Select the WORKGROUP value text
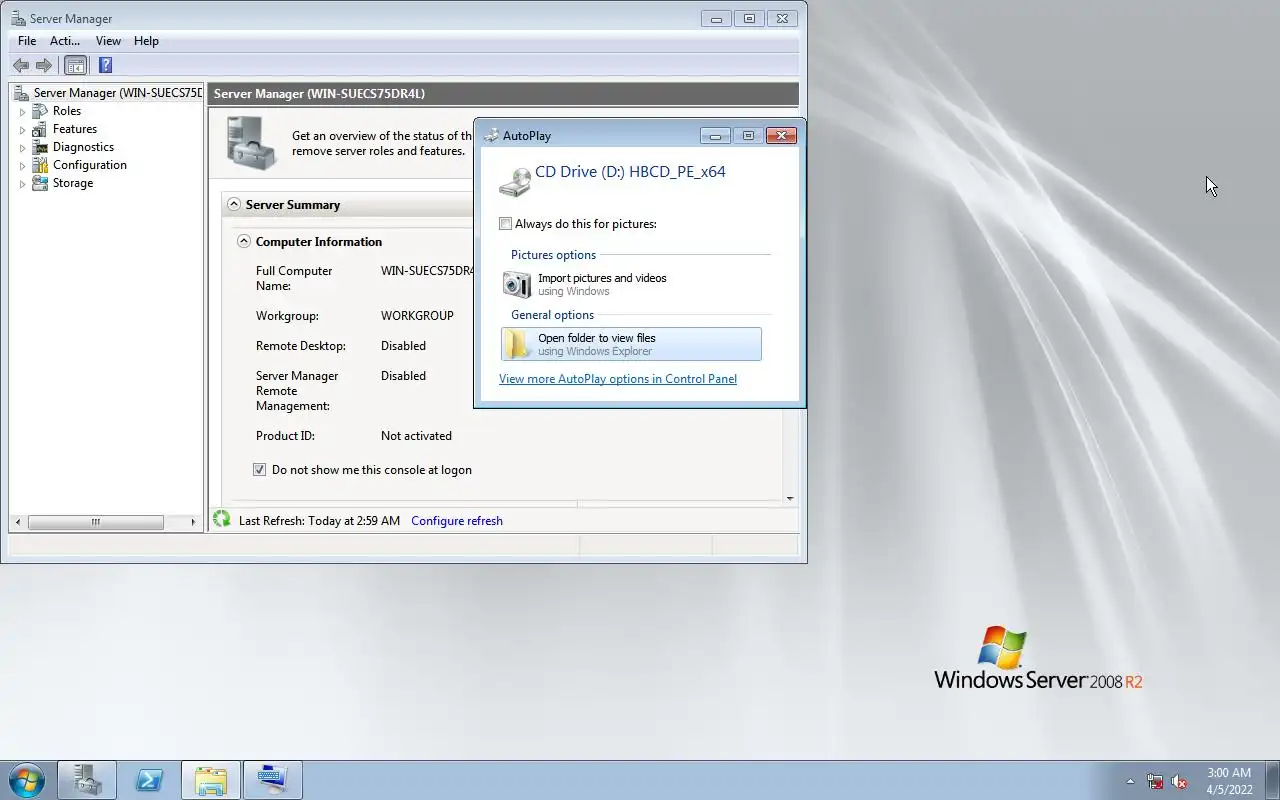 tap(417, 316)
